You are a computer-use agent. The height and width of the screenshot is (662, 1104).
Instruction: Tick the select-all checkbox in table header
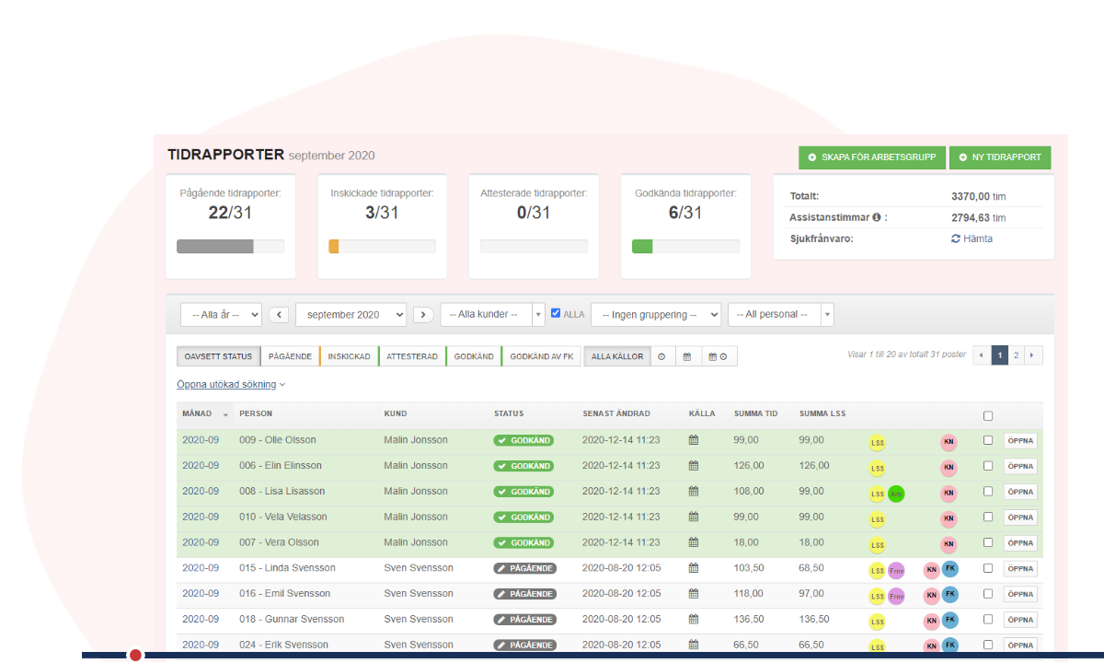coord(988,415)
